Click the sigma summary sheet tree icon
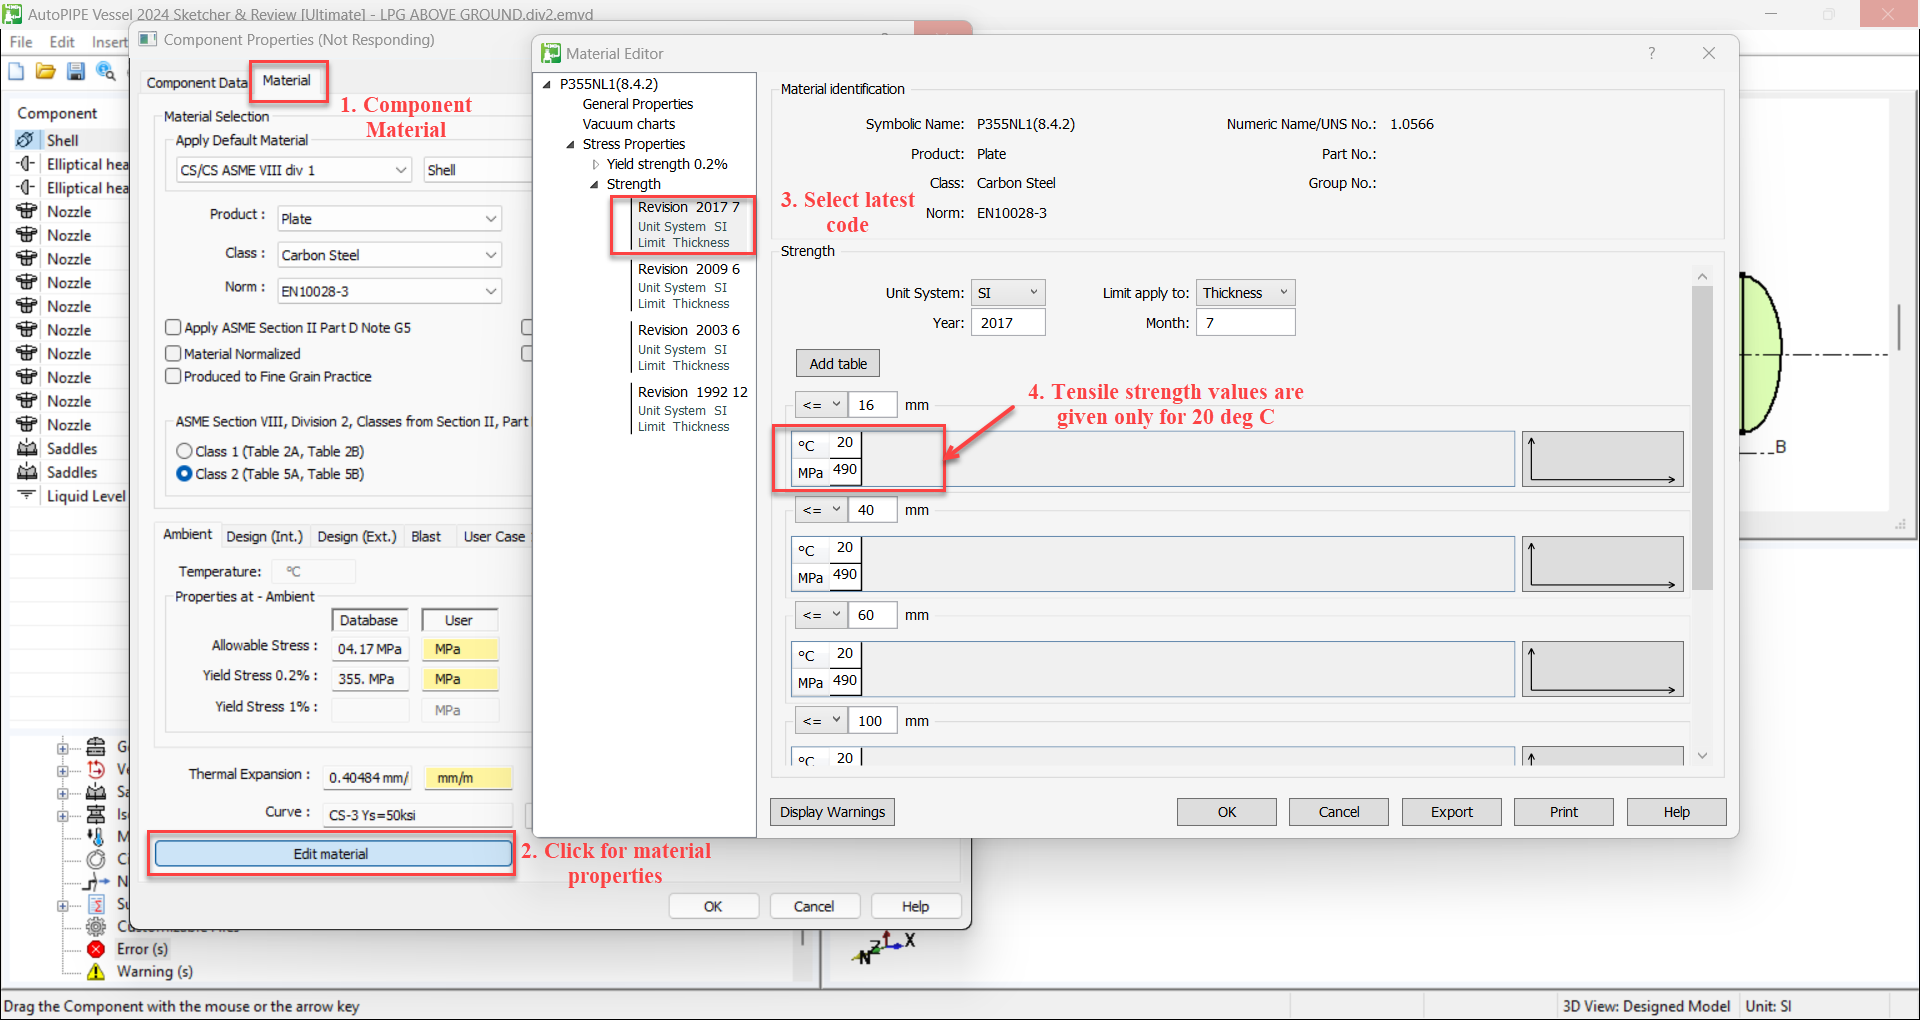1920x1020 pixels. click(x=96, y=904)
